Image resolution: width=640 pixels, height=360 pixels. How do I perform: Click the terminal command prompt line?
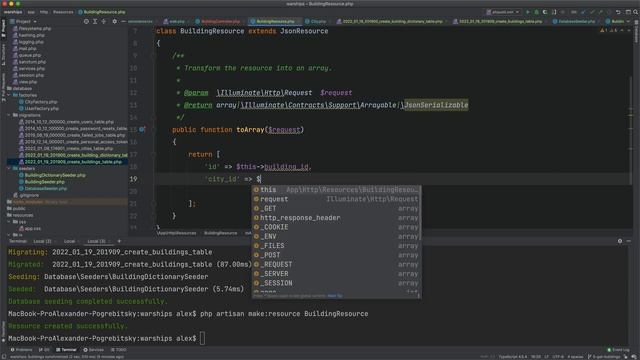tap(106, 338)
